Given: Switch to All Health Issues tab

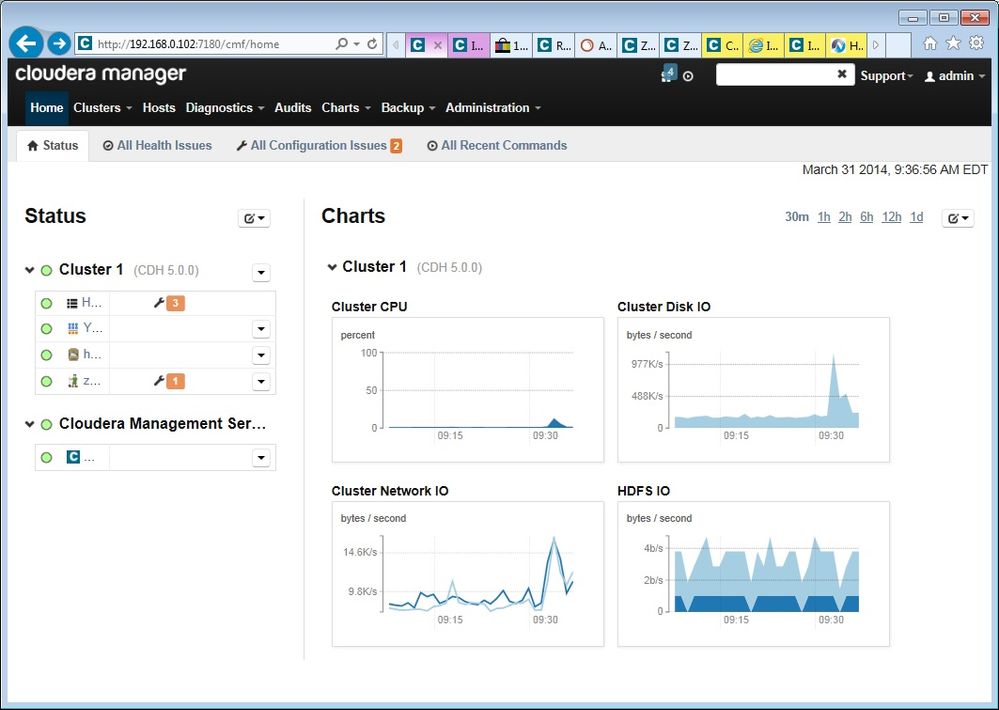Looking at the screenshot, I should click(157, 145).
